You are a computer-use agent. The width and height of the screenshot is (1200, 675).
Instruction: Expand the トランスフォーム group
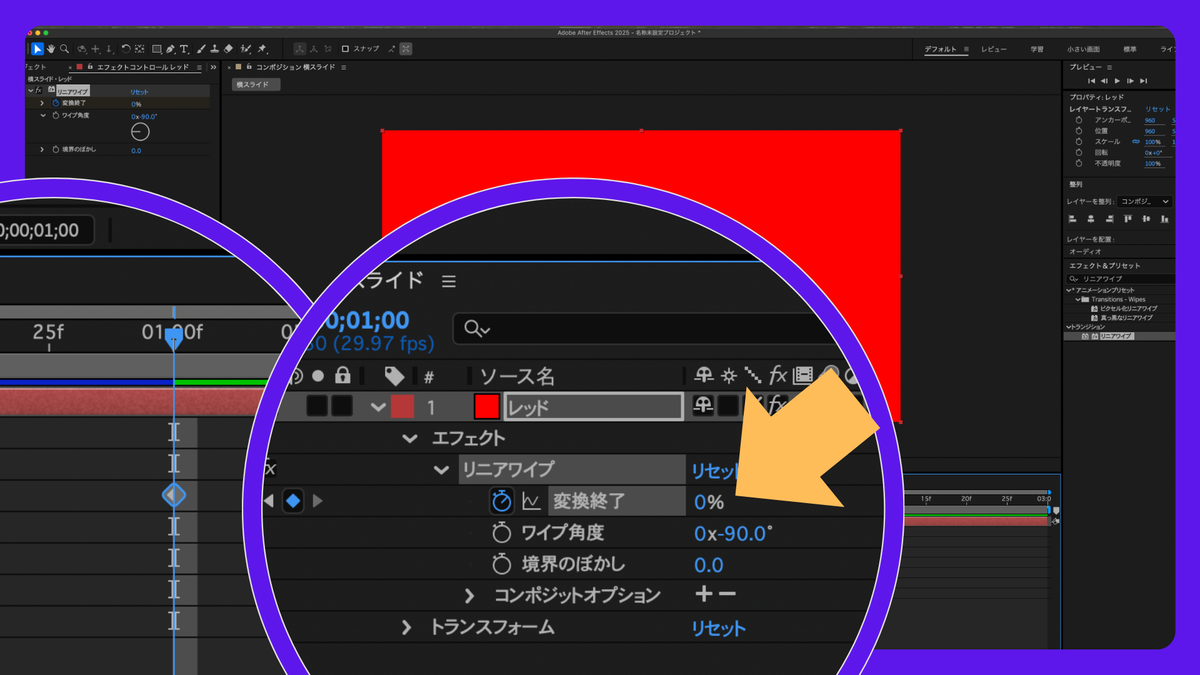click(x=406, y=628)
